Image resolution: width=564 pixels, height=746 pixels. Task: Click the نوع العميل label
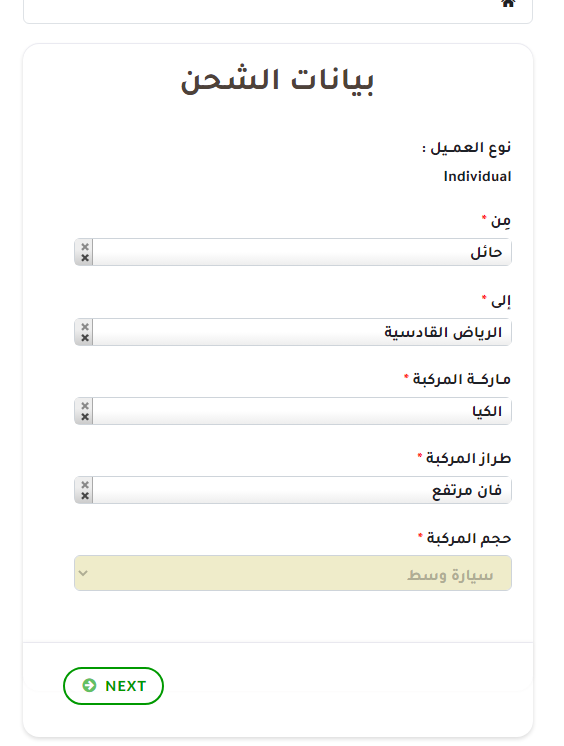[x=466, y=148]
